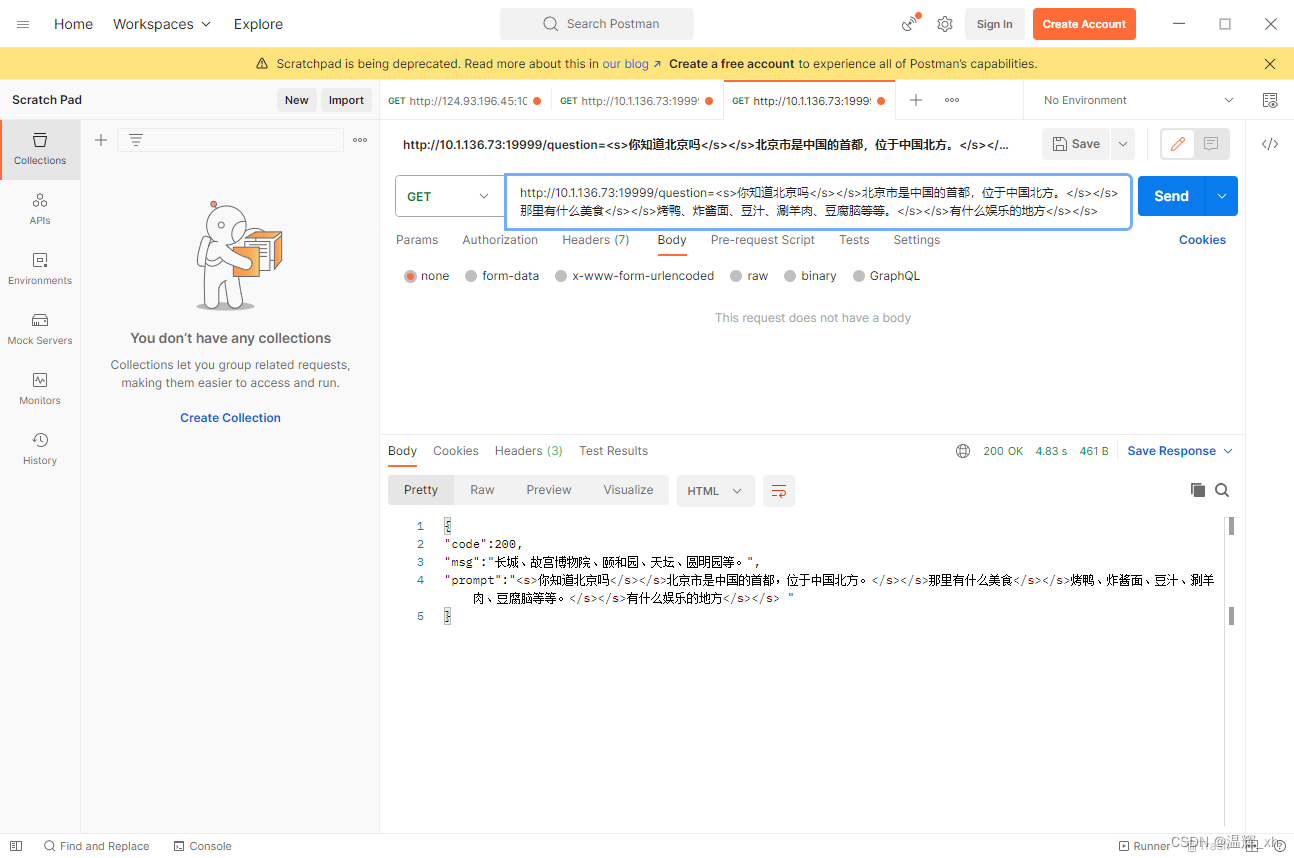Switch response view to Preview
This screenshot has width=1294, height=858.
point(549,490)
